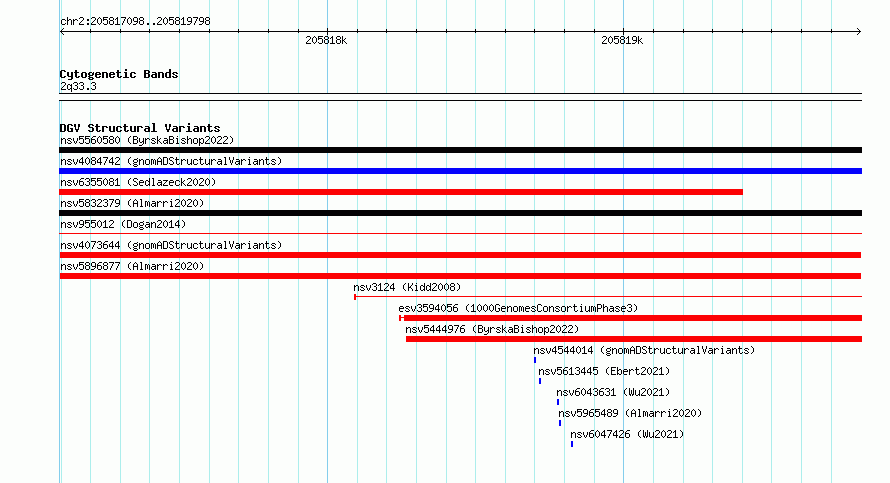The width and height of the screenshot is (890, 483).
Task: Select the red nsv4073644 variant bar
Action: [460, 255]
